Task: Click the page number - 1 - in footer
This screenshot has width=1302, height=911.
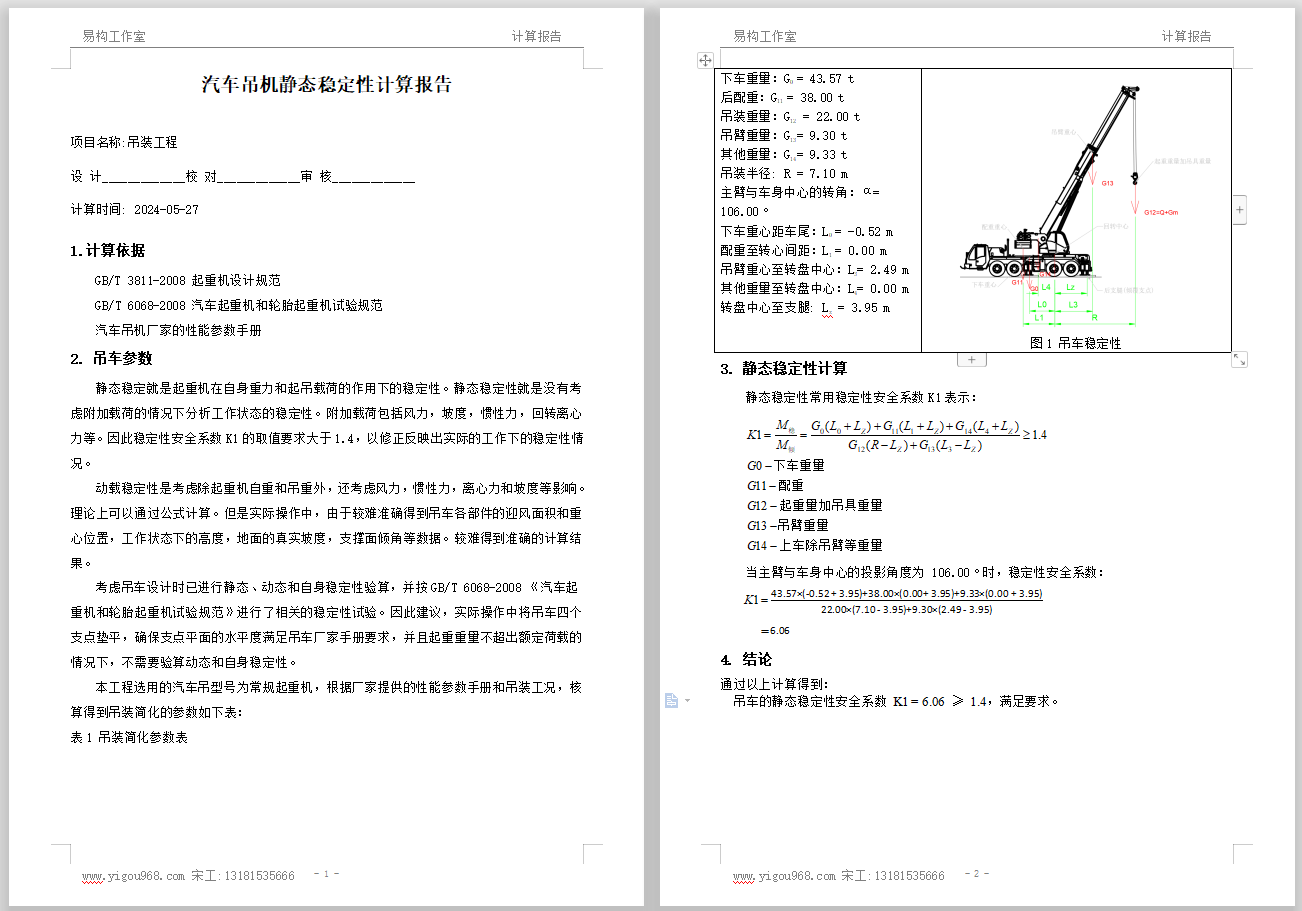Action: 327,874
